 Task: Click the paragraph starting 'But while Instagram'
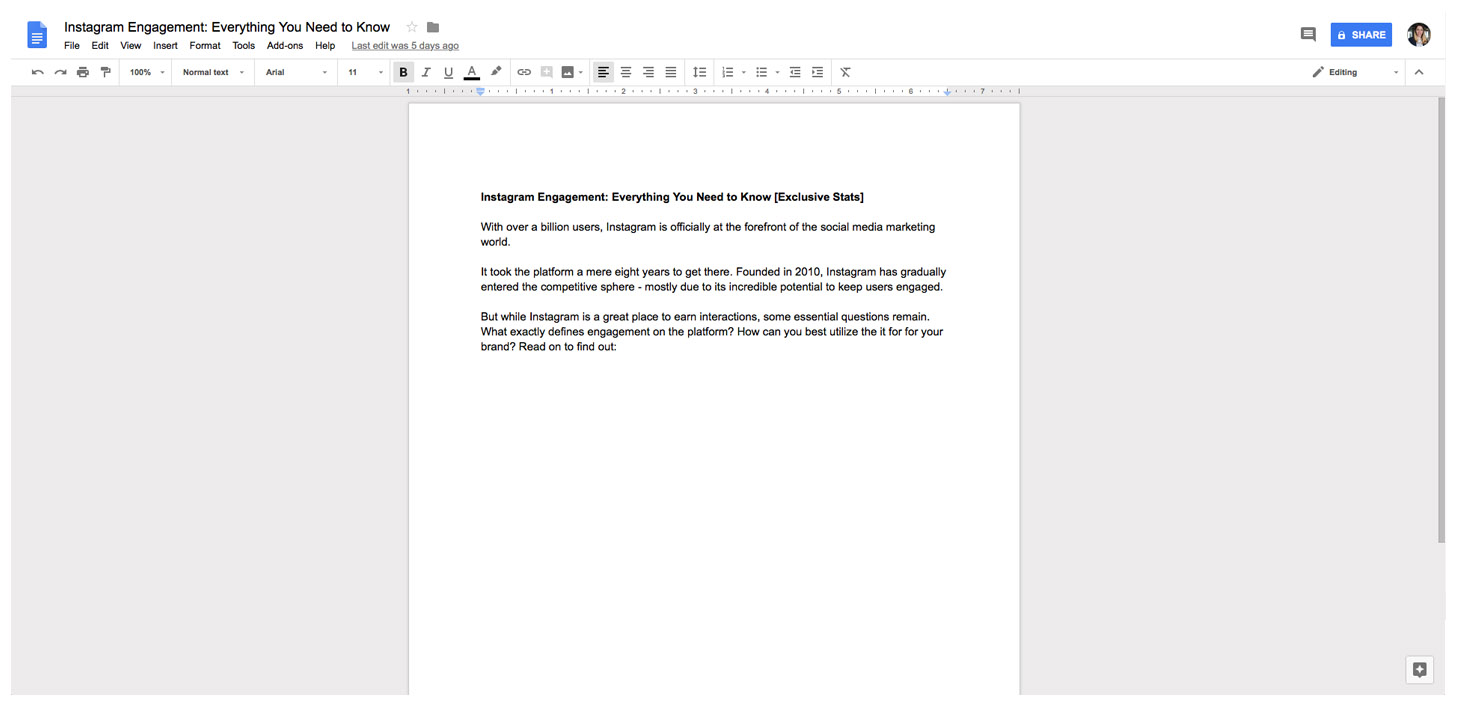pyautogui.click(x=712, y=332)
